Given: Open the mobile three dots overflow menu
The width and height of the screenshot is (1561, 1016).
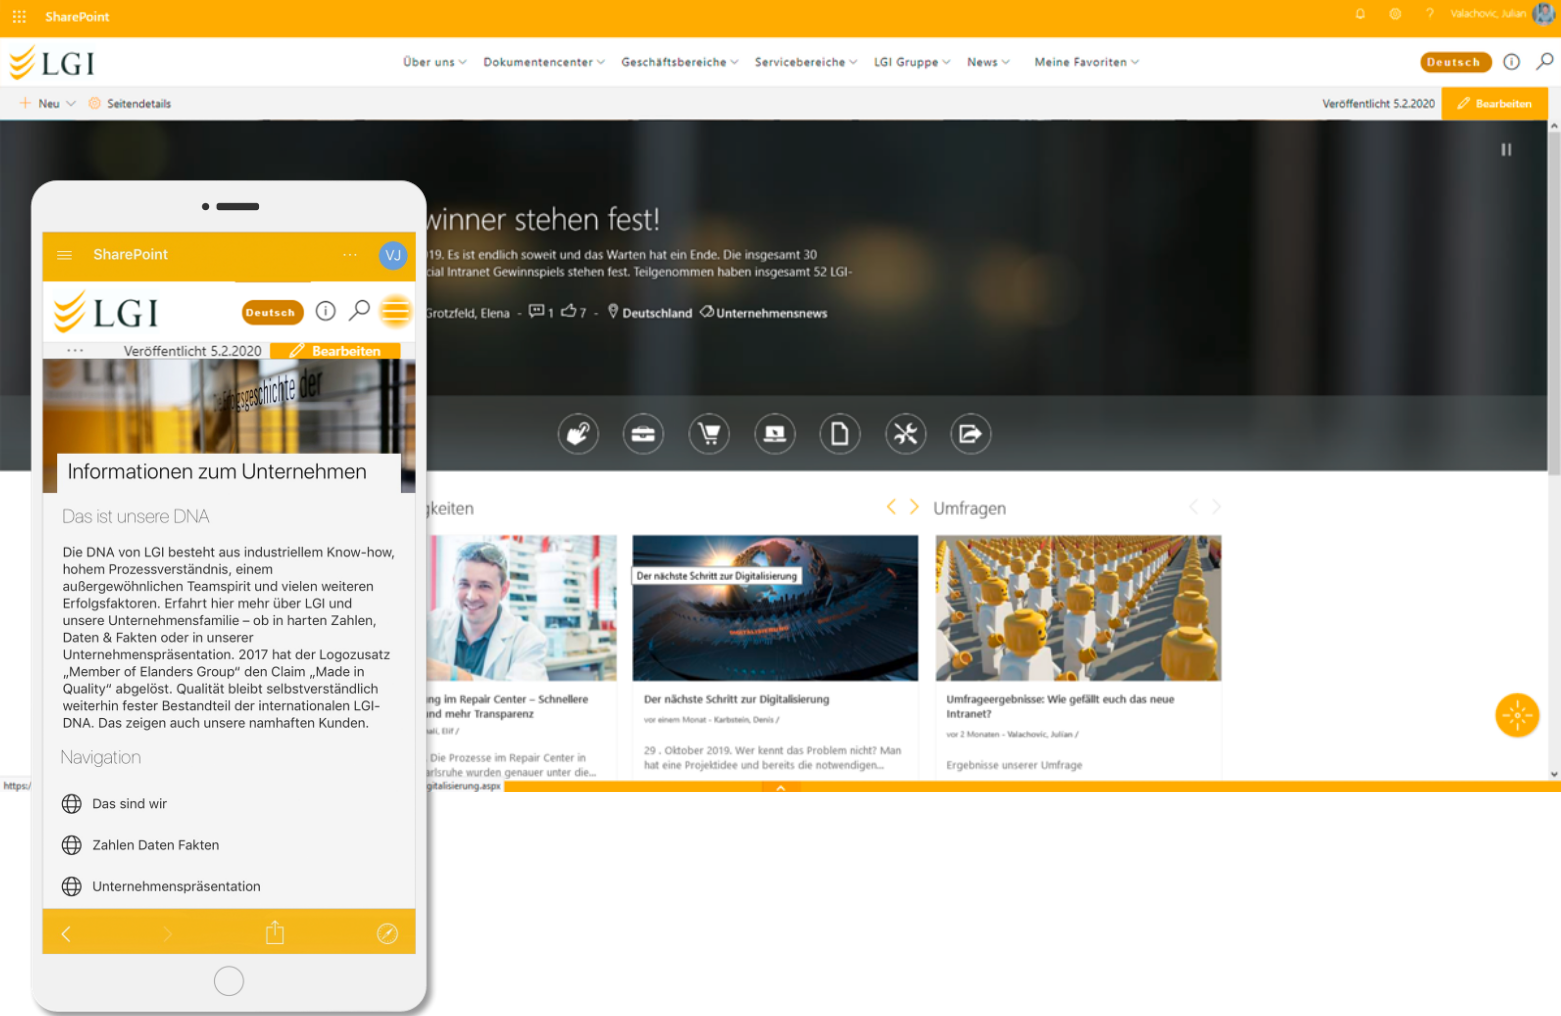Looking at the screenshot, I should (x=350, y=255).
